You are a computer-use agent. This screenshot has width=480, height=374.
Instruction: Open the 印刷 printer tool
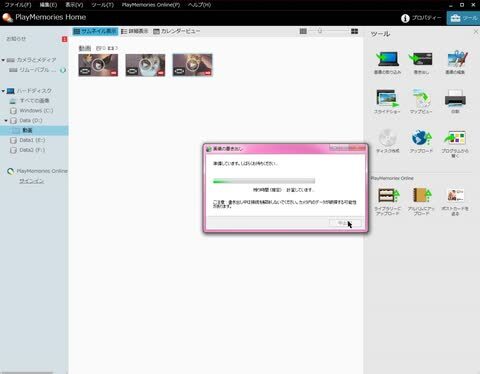pos(455,101)
